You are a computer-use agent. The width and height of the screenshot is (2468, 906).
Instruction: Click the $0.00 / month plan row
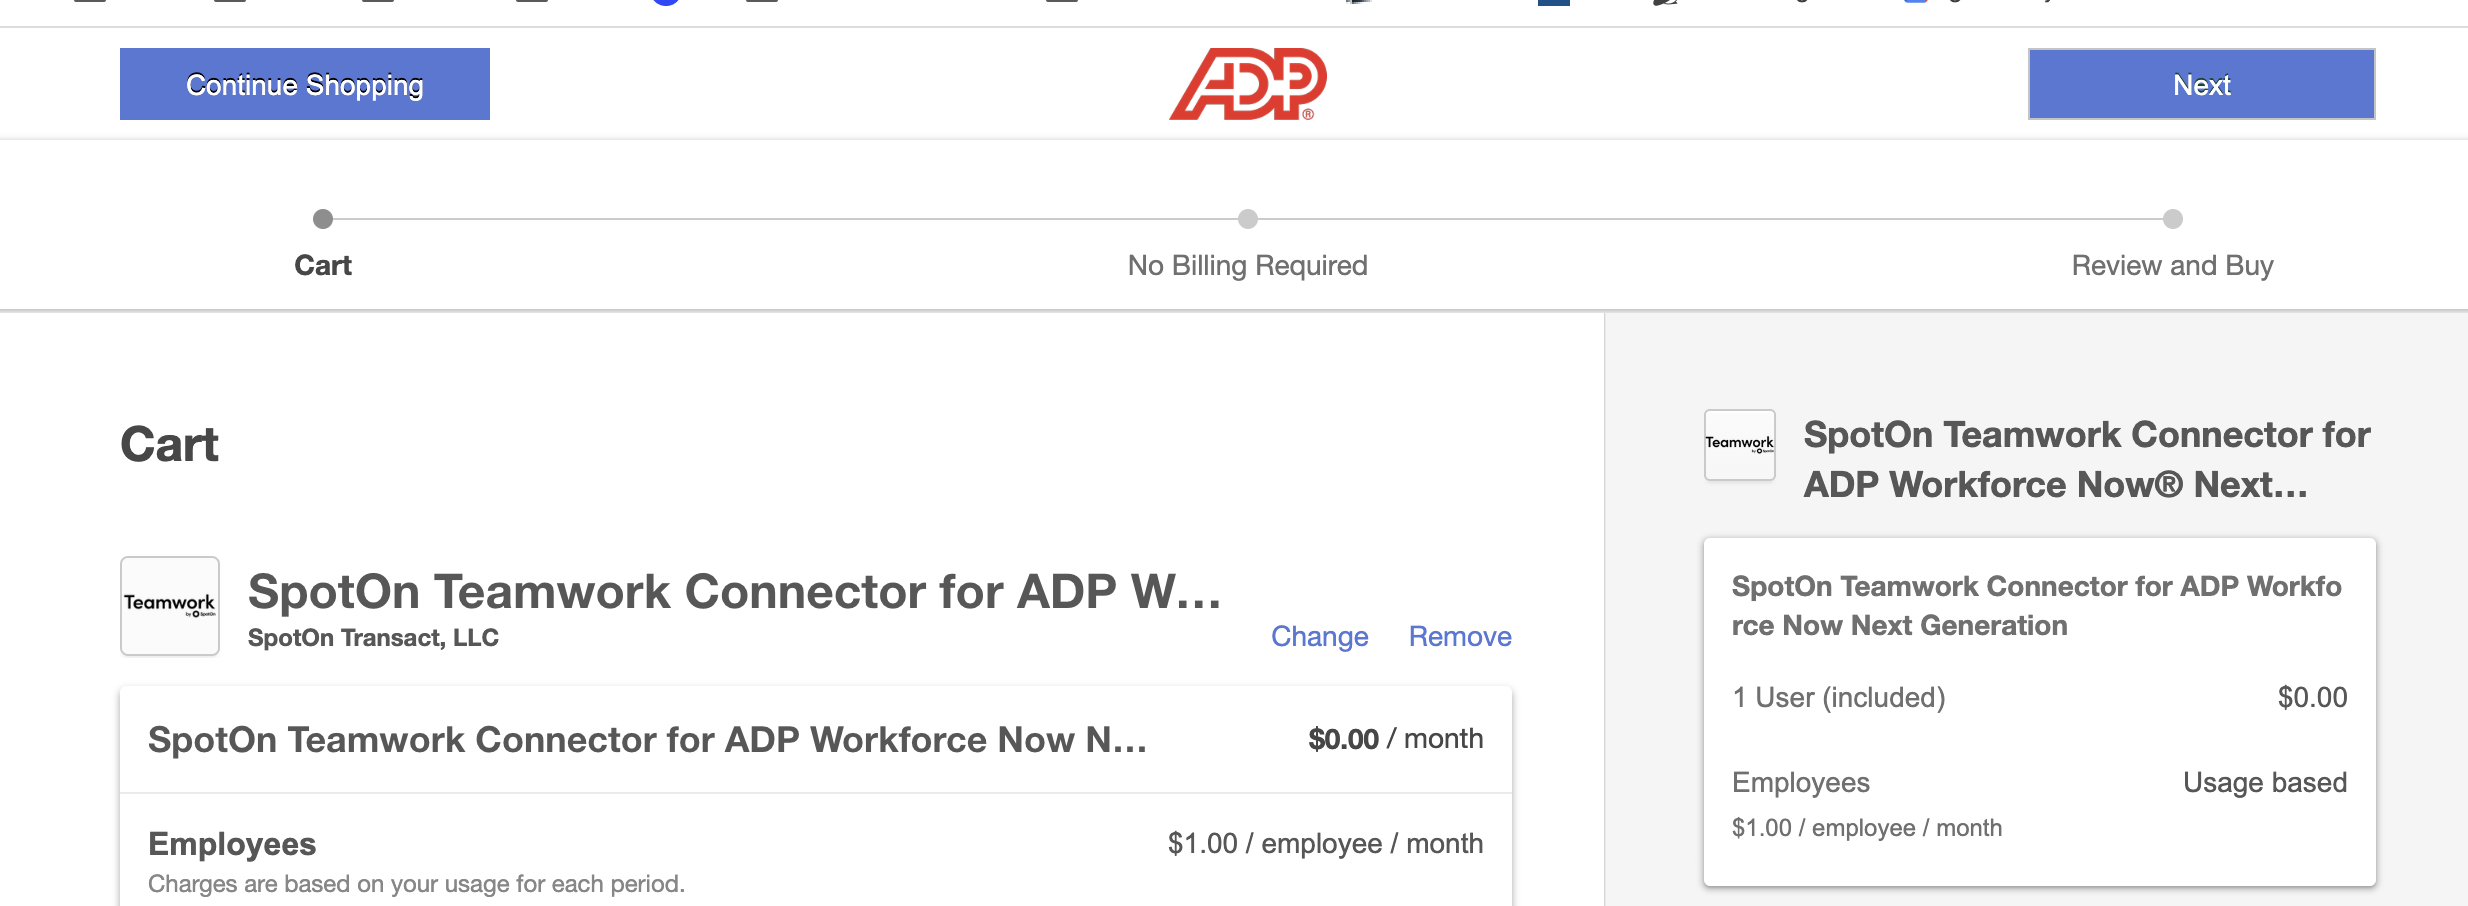(x=815, y=740)
